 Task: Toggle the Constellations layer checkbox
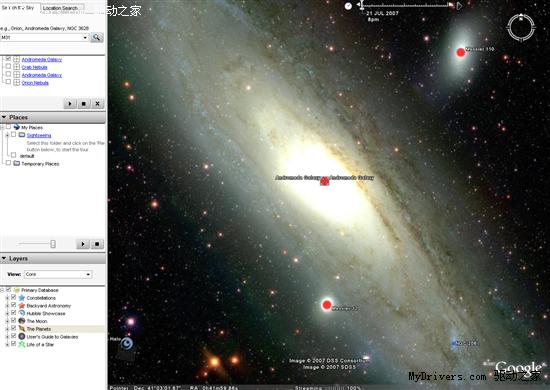(x=14, y=297)
